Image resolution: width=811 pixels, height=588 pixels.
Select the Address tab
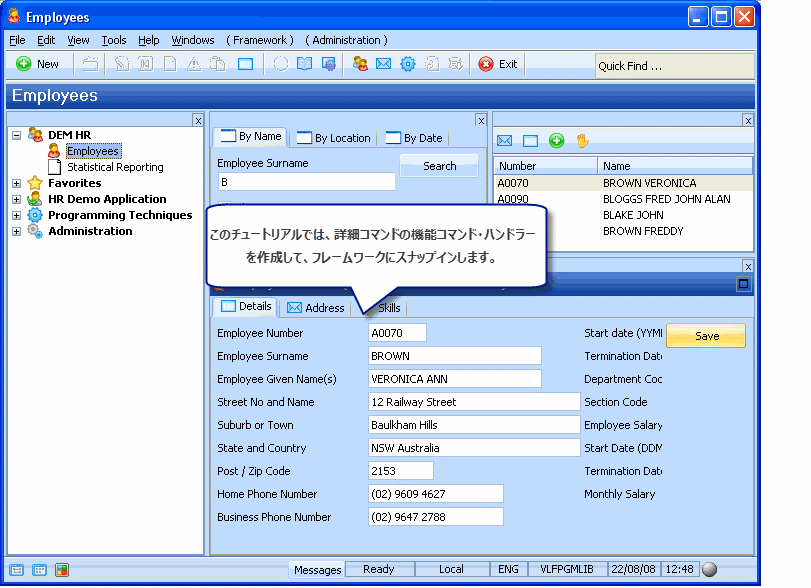pyautogui.click(x=316, y=308)
